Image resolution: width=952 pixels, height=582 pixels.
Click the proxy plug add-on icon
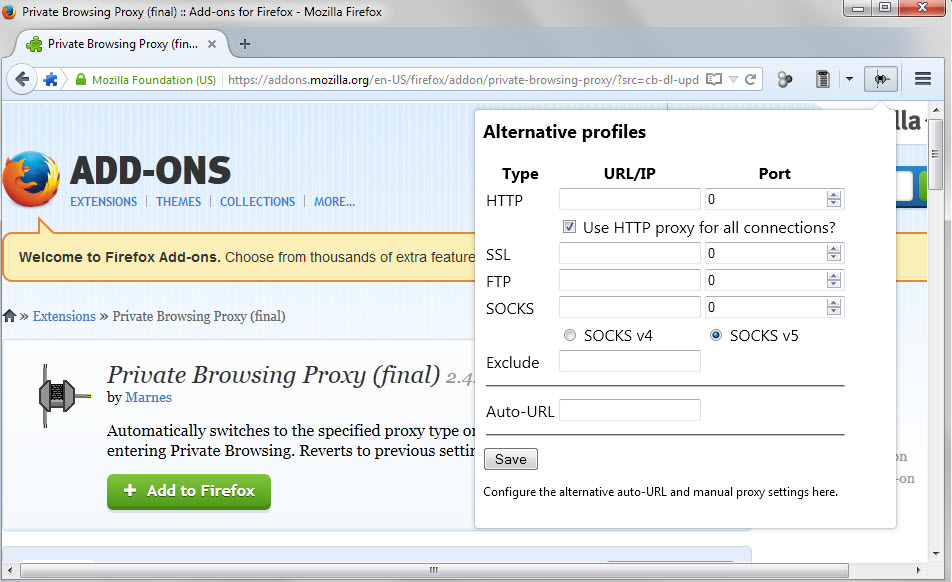pos(64,396)
